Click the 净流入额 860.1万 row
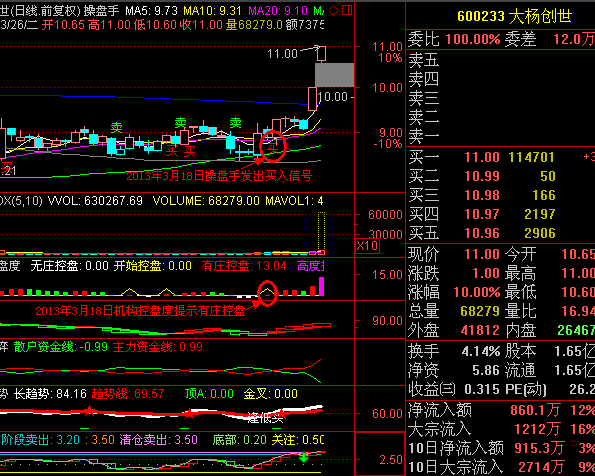The image size is (595, 476). [501, 410]
